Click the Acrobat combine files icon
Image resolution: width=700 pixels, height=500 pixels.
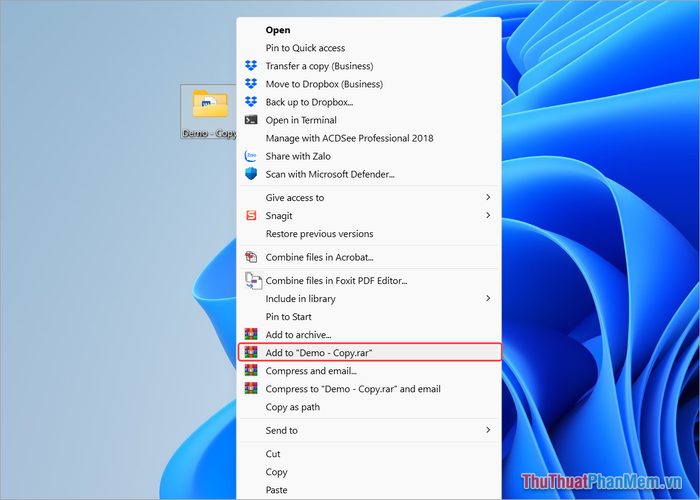(251, 257)
